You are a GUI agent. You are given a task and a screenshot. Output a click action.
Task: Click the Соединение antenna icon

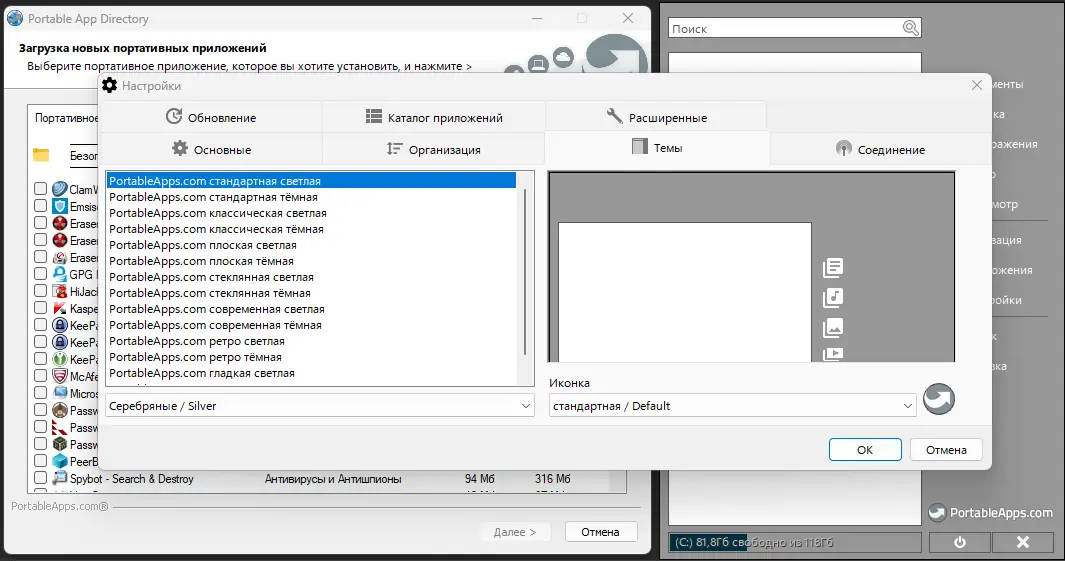[844, 149]
